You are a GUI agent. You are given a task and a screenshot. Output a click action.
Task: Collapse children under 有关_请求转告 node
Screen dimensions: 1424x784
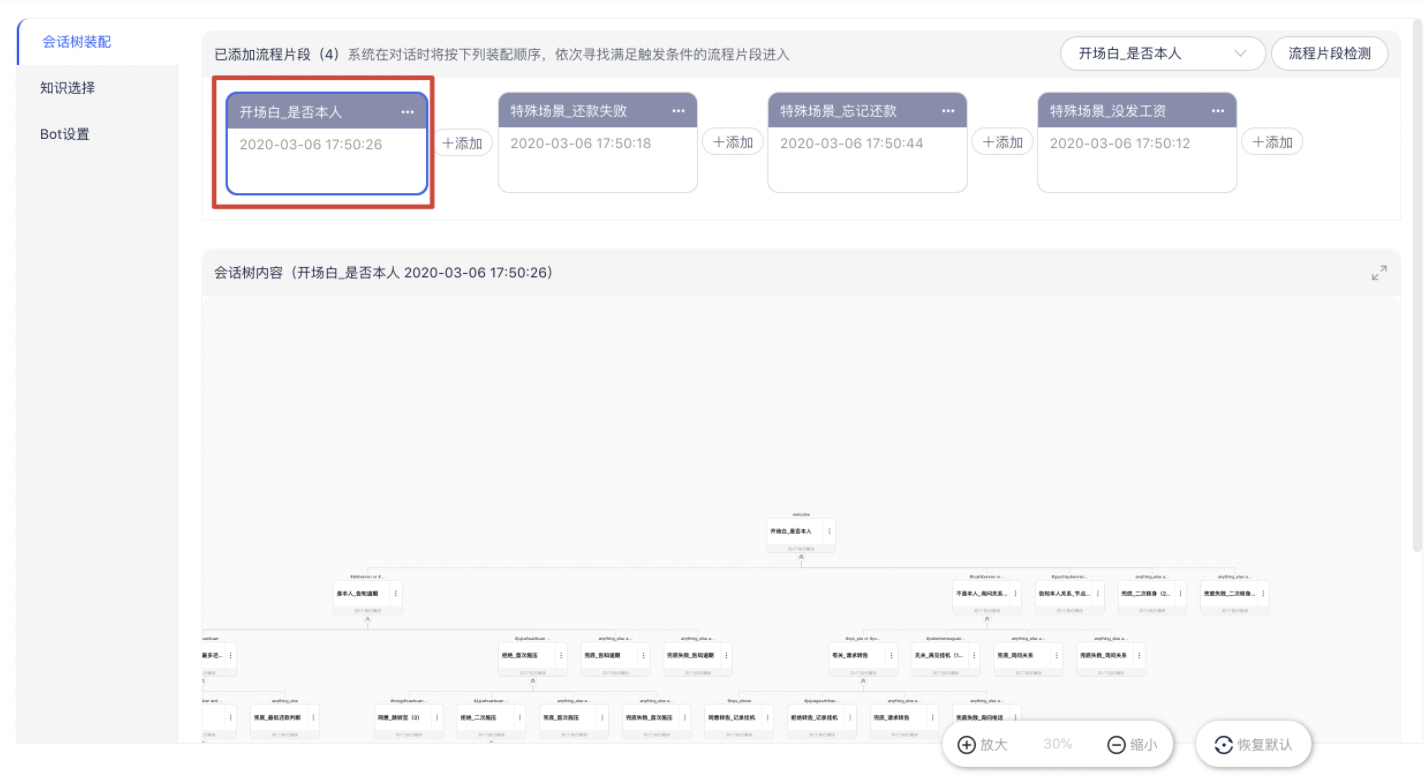(x=863, y=681)
